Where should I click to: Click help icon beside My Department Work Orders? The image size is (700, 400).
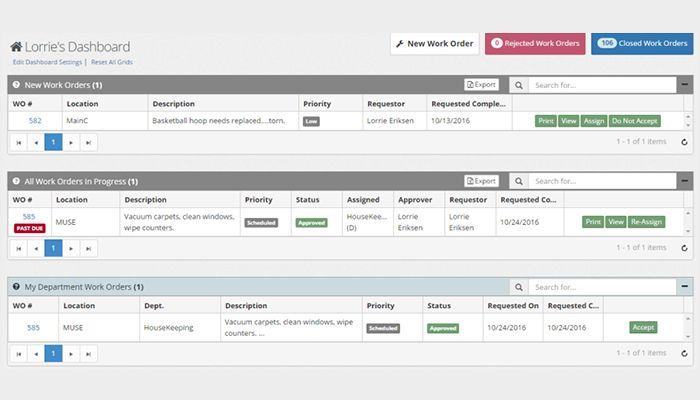point(16,287)
